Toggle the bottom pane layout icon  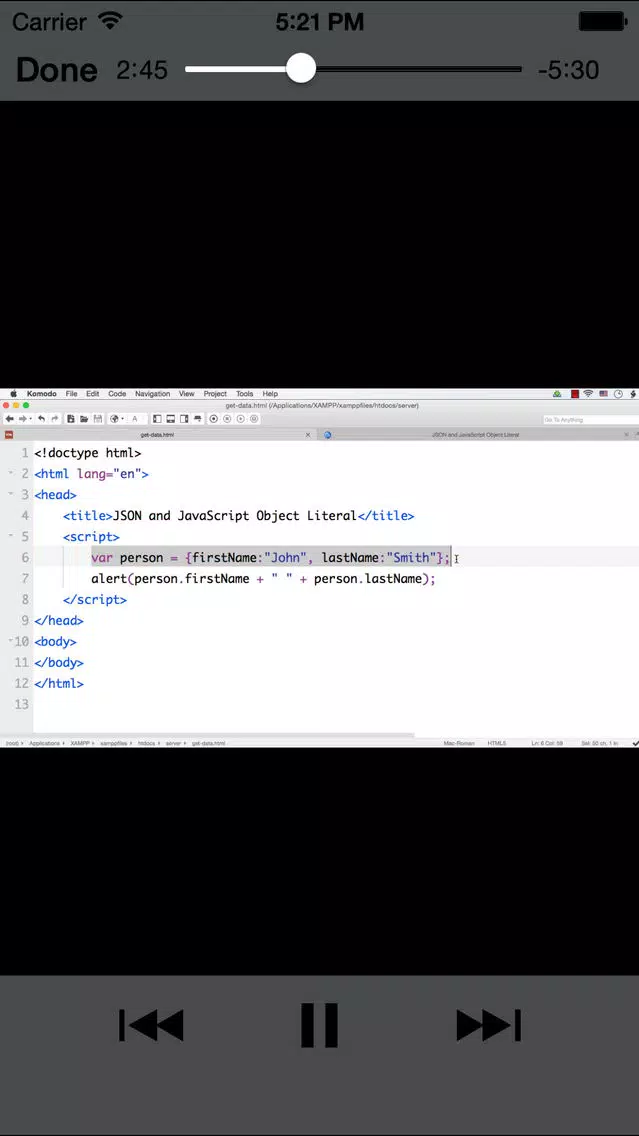[171, 419]
